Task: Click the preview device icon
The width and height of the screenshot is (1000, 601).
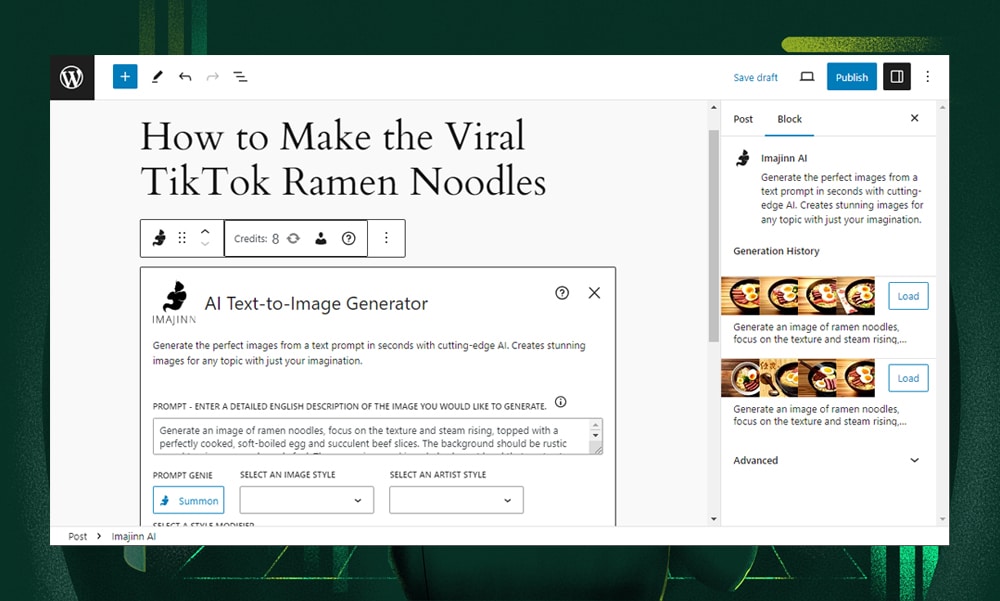Action: point(807,77)
